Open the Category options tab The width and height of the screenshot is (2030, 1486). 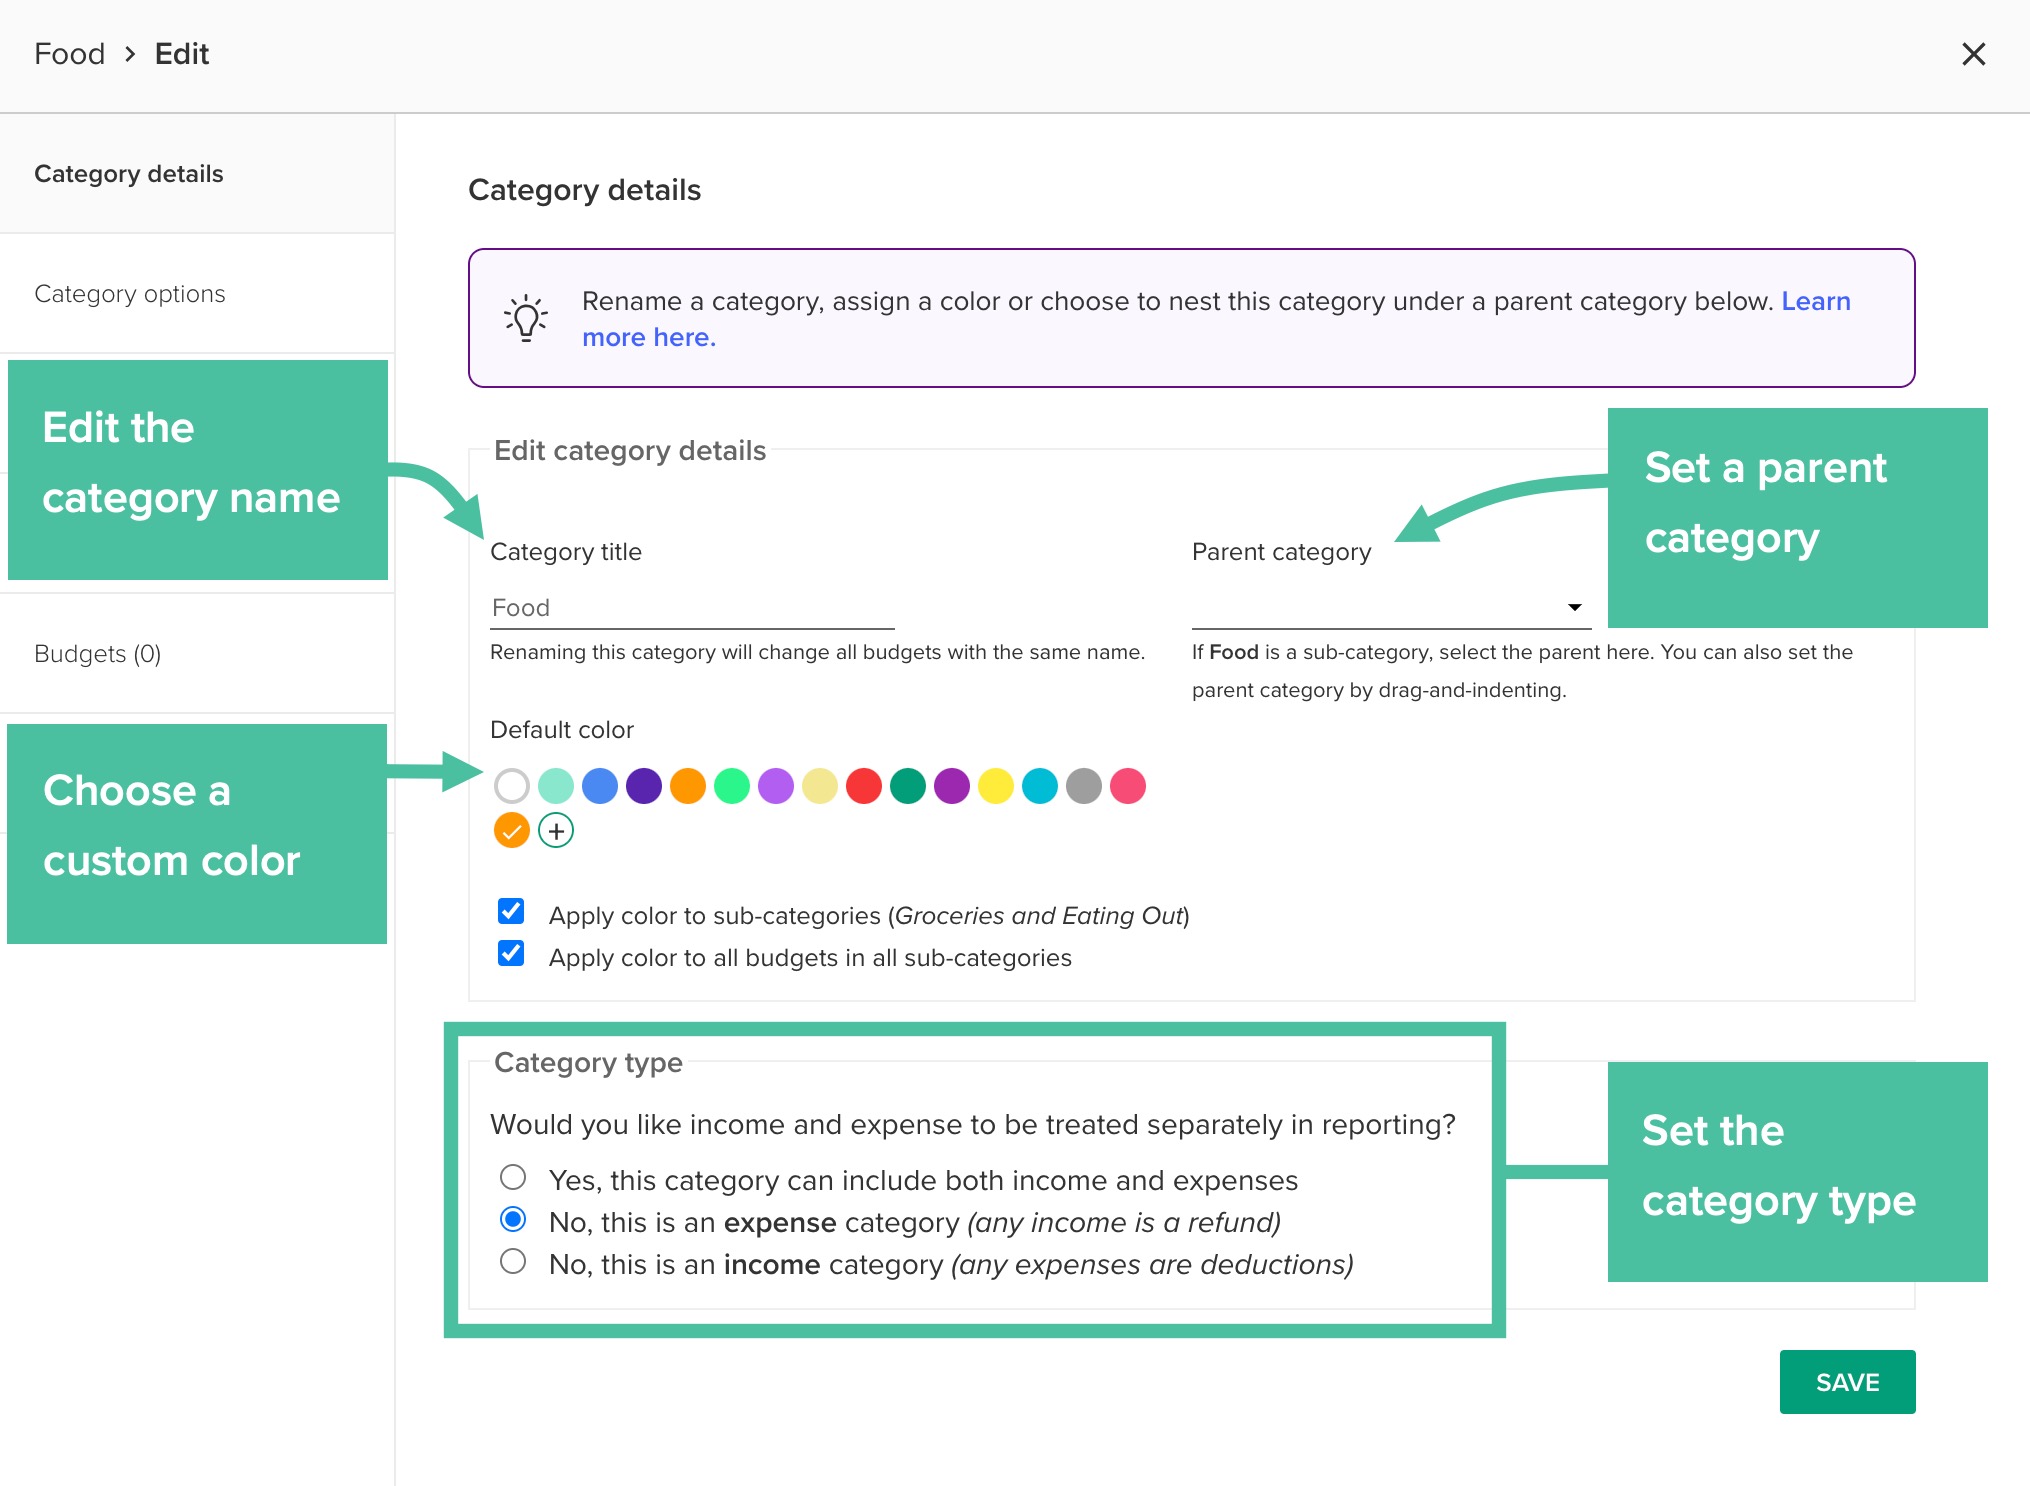[130, 294]
